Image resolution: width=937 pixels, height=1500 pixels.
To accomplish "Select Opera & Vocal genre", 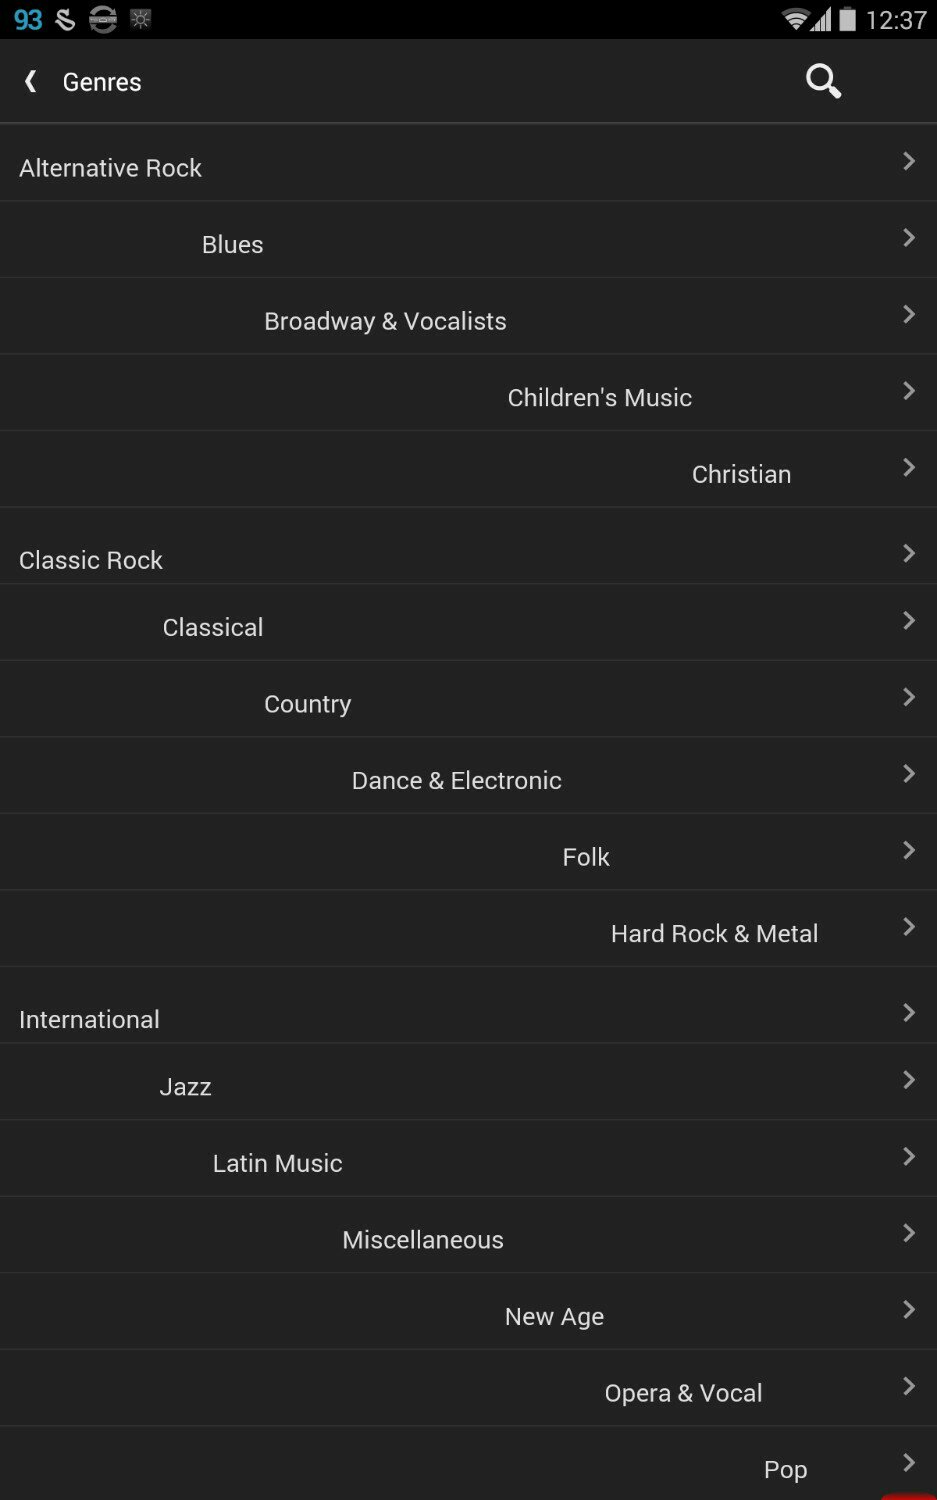I will [683, 1393].
